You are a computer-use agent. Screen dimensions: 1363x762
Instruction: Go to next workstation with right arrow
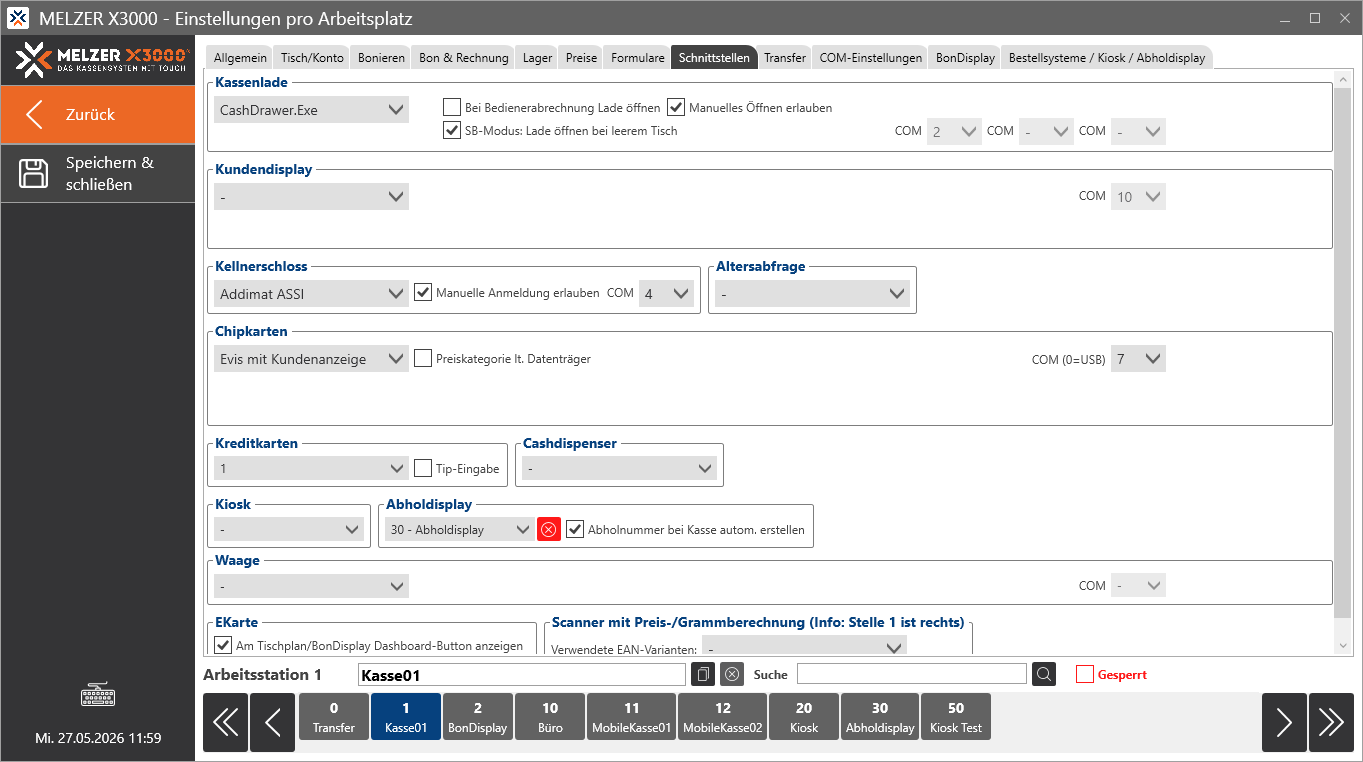[1284, 722]
